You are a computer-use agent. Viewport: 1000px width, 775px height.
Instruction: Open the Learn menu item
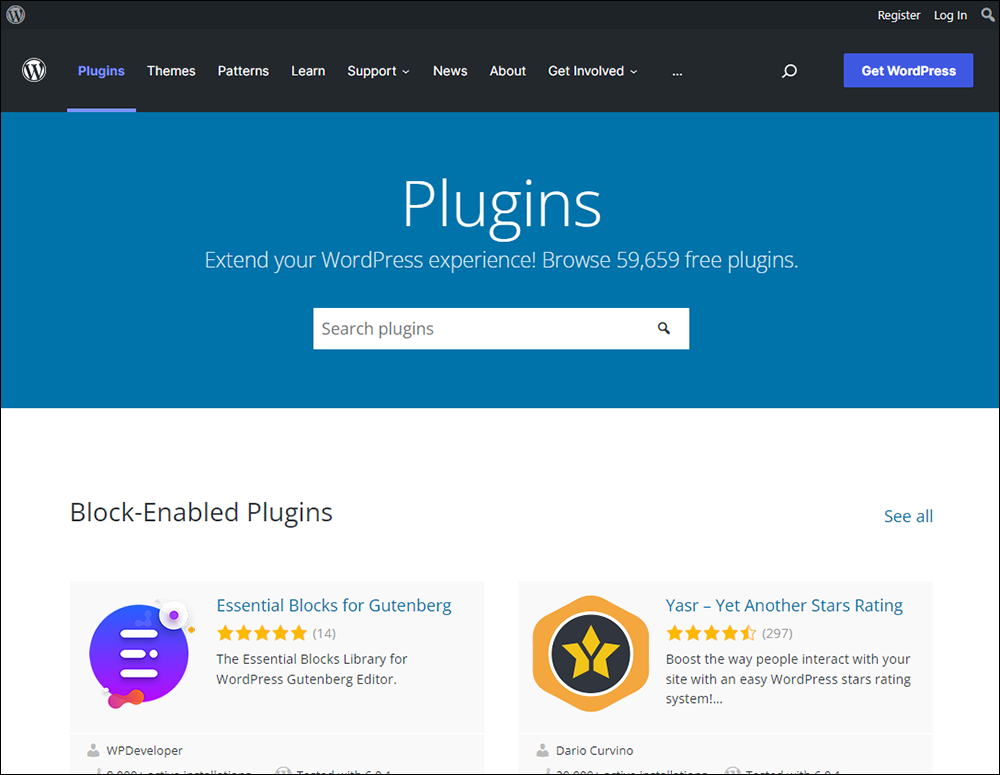pos(308,71)
